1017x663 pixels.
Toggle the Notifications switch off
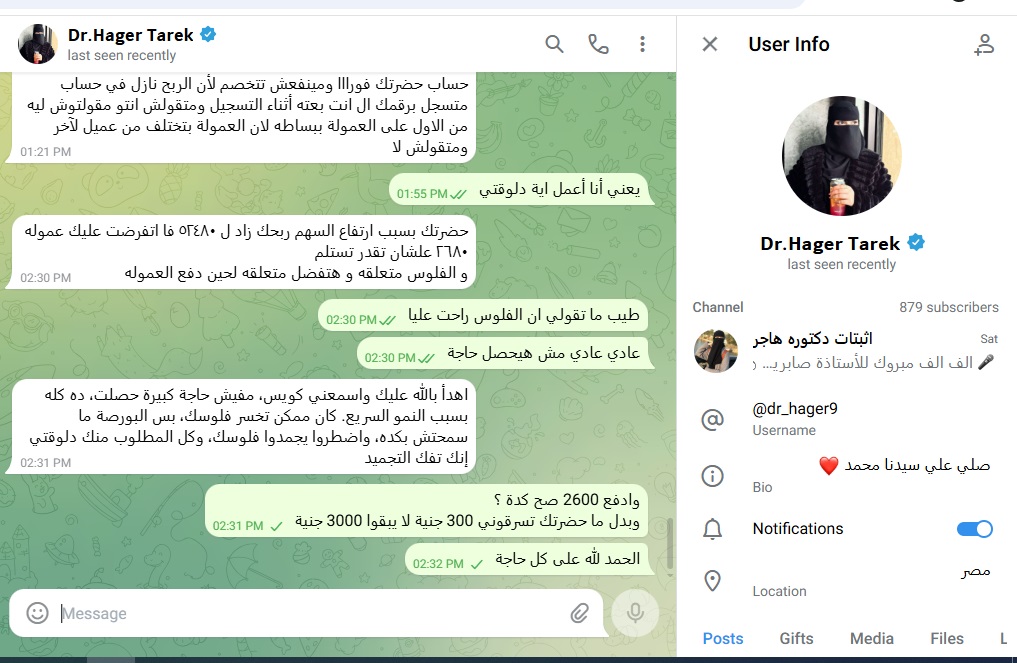tap(974, 529)
